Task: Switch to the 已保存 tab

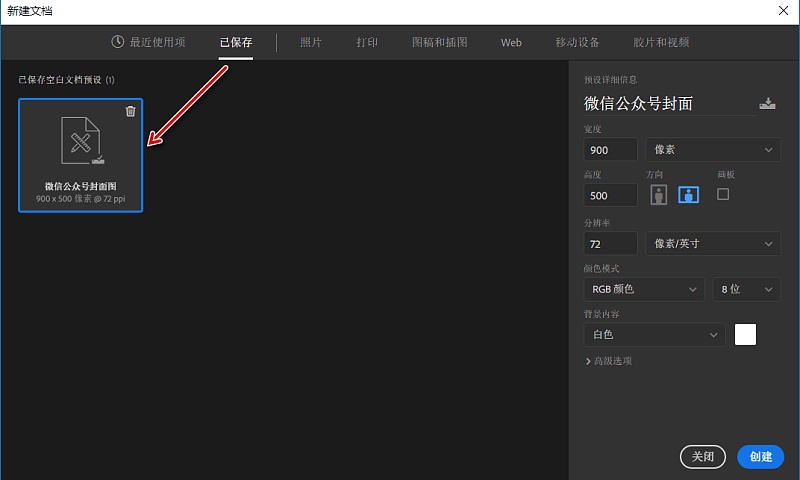Action: pyautogui.click(x=236, y=42)
